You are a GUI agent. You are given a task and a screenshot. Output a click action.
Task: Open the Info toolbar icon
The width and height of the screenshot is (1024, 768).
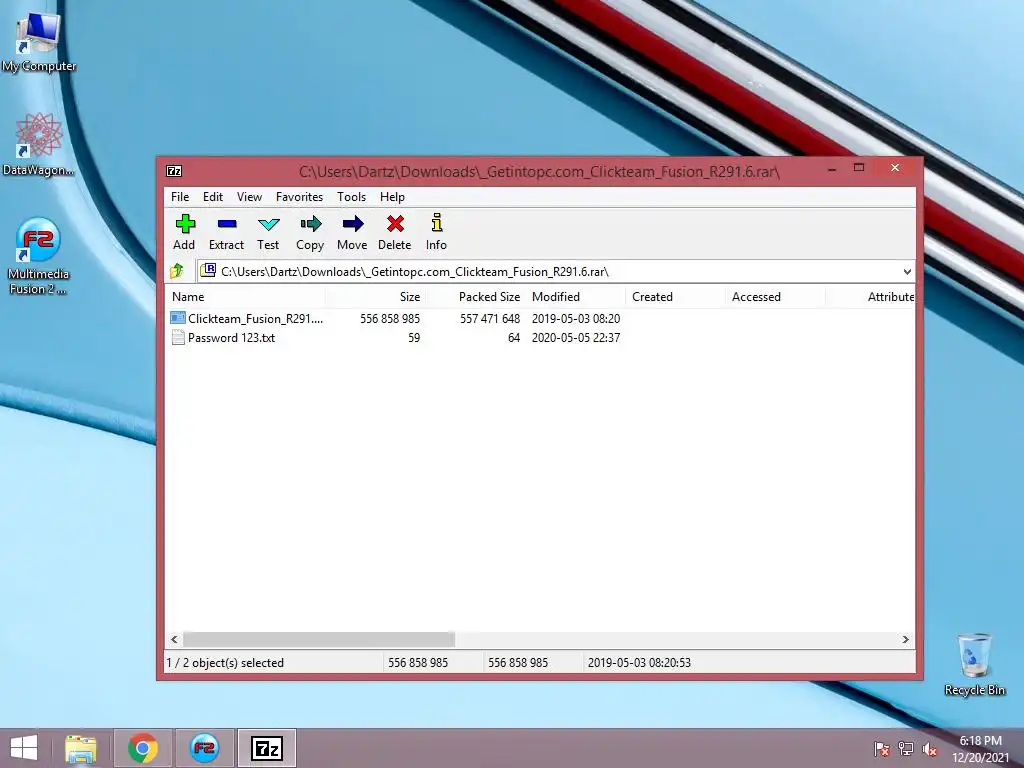click(x=436, y=223)
